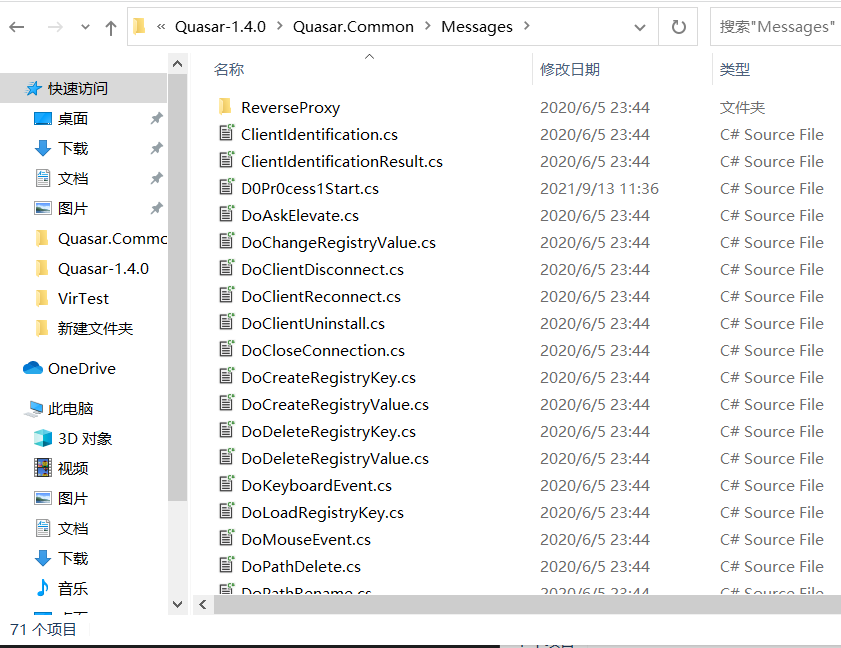Select the DoPathDelete.cs file icon
The height and width of the screenshot is (648, 841).
click(227, 565)
